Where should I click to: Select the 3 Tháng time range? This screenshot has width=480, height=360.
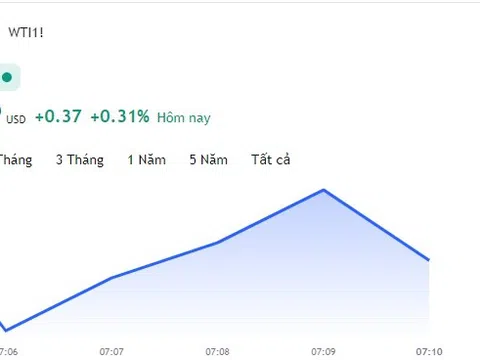tap(80, 160)
